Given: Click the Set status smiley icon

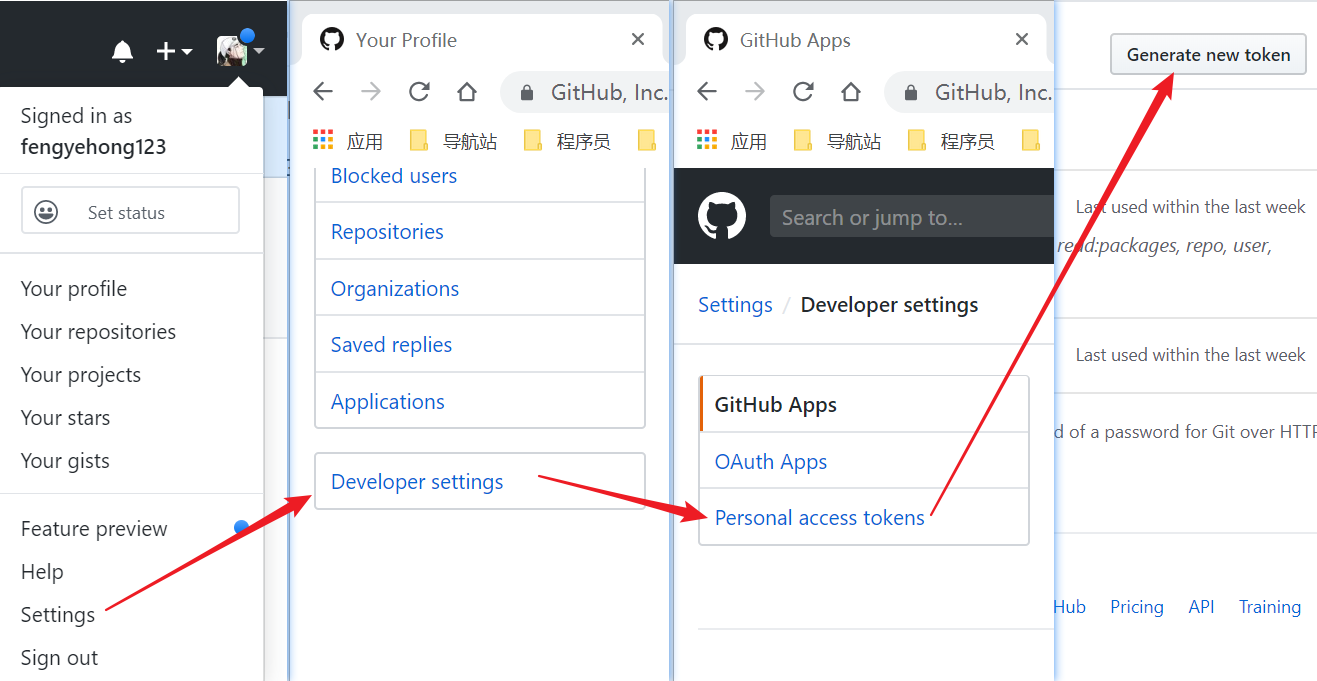Looking at the screenshot, I should click(46, 212).
